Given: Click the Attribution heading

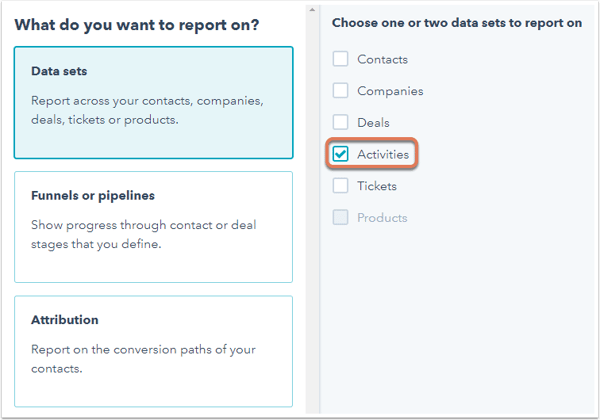Looking at the screenshot, I should coord(65,320).
